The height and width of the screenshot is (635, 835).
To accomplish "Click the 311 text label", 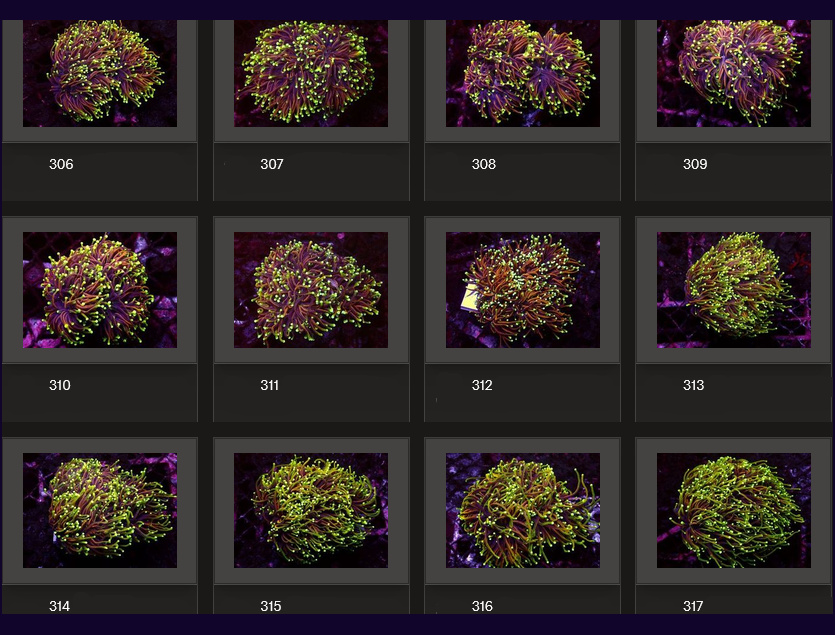I will [x=269, y=385].
